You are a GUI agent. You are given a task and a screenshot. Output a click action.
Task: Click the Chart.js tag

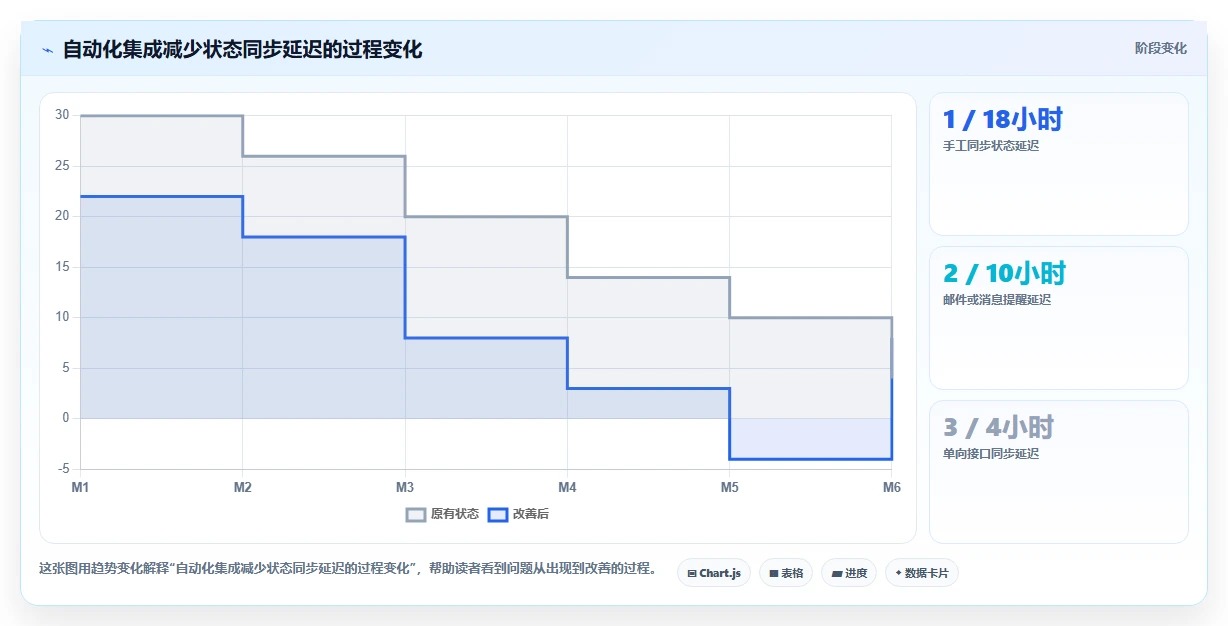[x=714, y=573]
